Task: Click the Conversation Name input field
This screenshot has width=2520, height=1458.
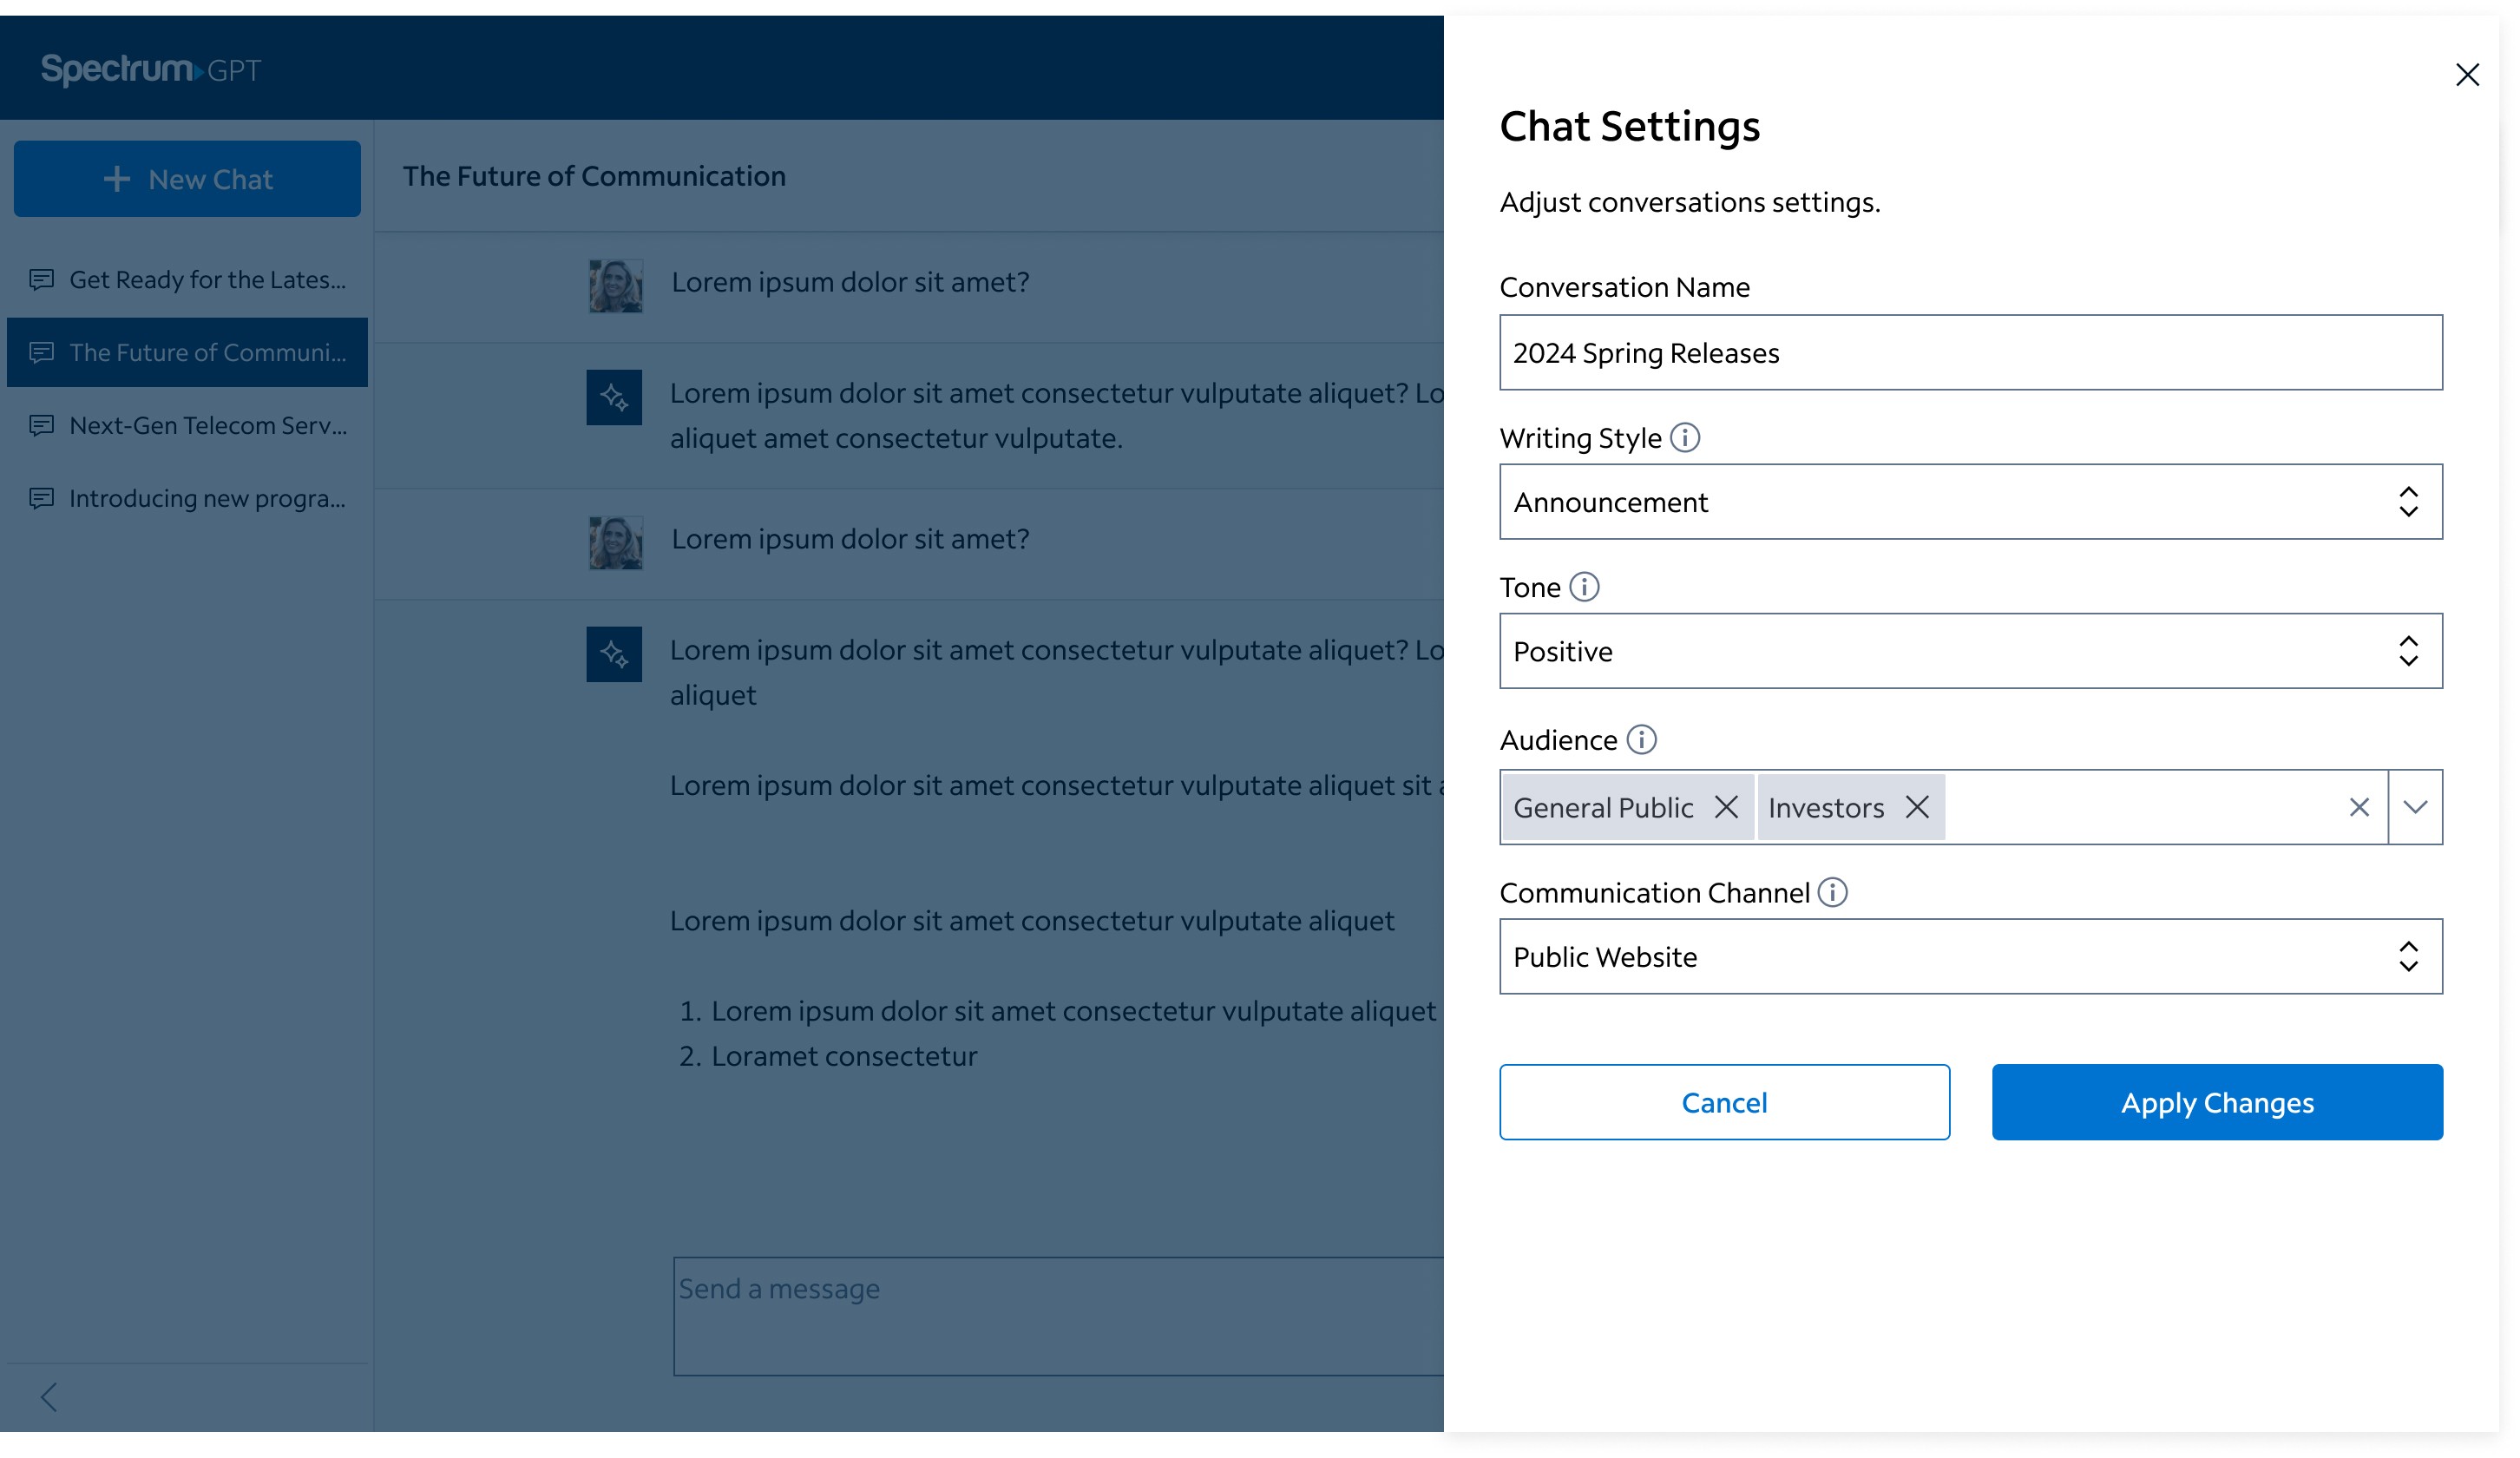Action: click(x=1970, y=353)
